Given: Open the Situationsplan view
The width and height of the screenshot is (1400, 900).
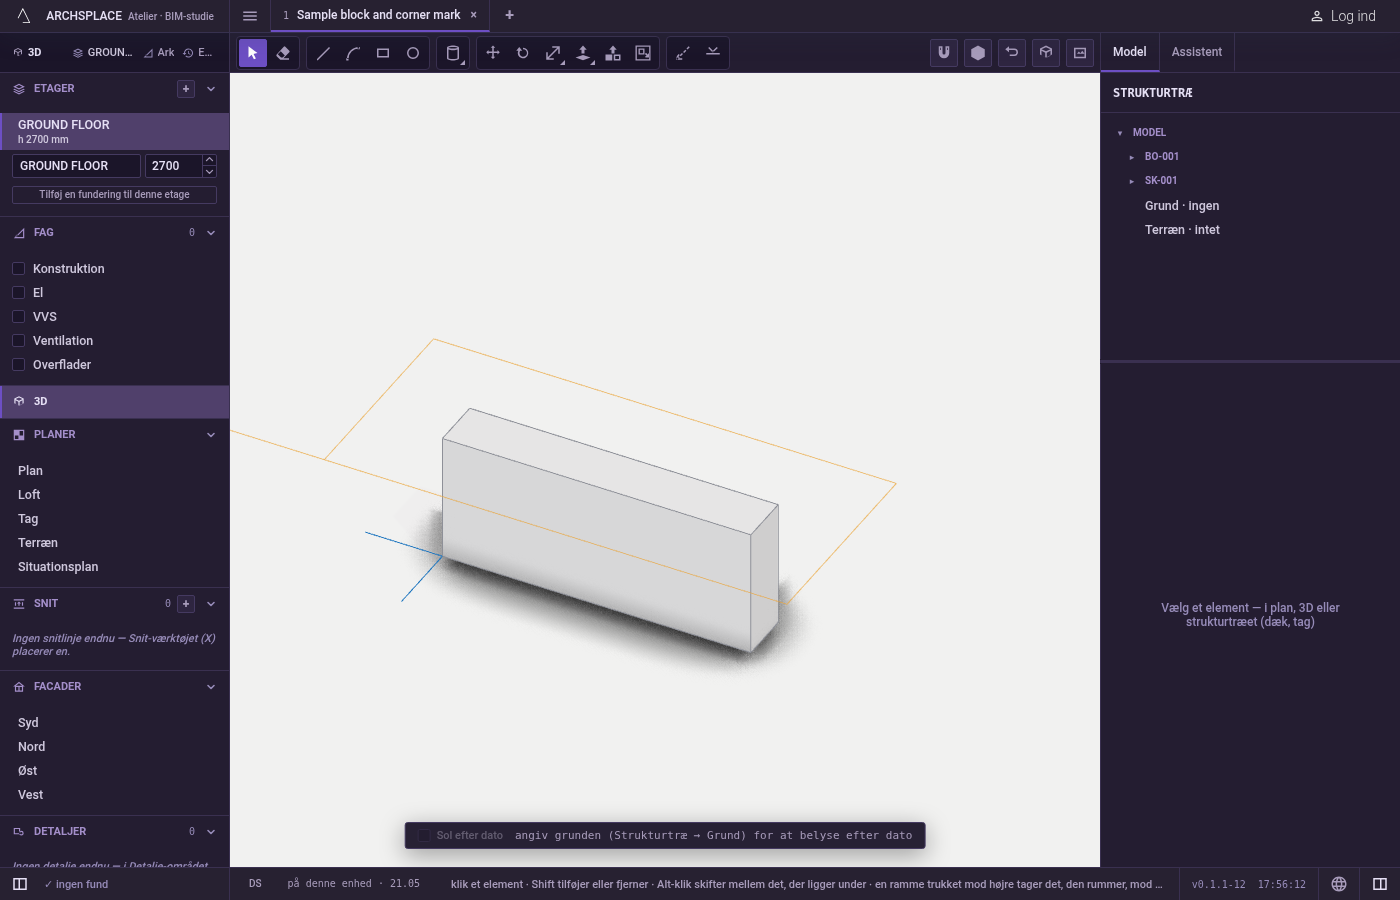Looking at the screenshot, I should click(58, 567).
